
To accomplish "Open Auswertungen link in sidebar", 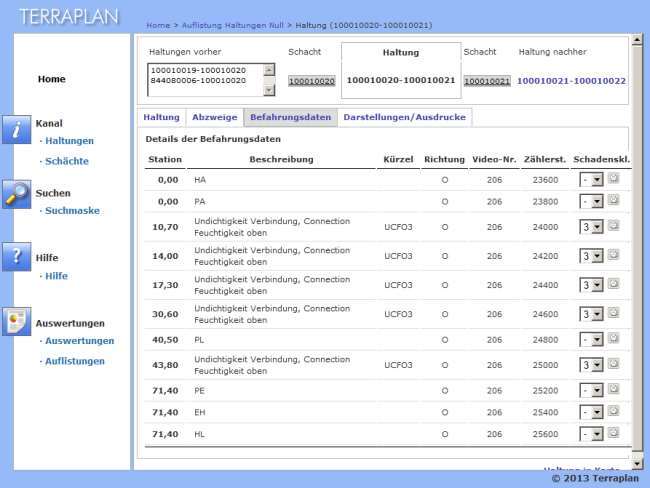I will [x=79, y=341].
